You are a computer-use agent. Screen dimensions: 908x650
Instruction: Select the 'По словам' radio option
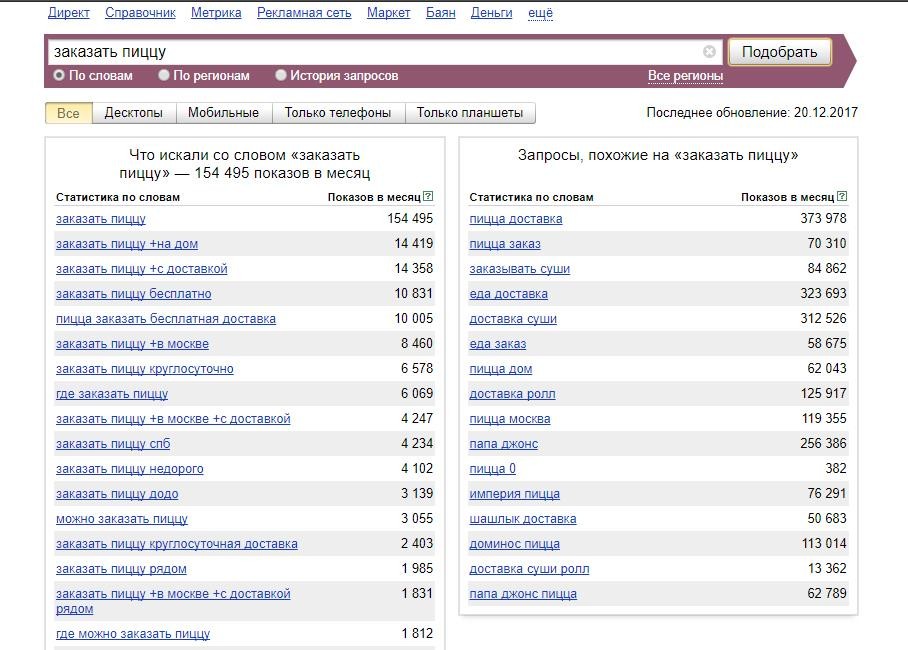(x=58, y=75)
